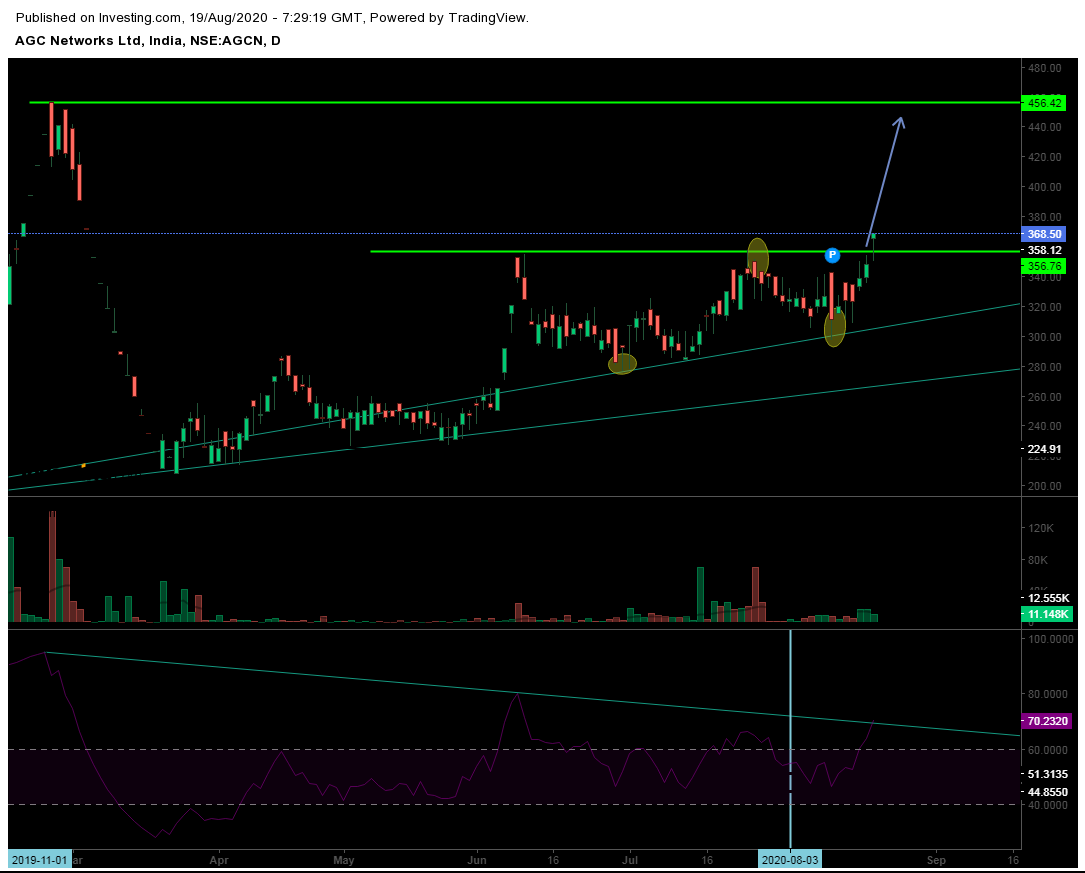This screenshot has height=873, width=1085.
Task: Select the green 456.42 price label
Action: click(1043, 103)
